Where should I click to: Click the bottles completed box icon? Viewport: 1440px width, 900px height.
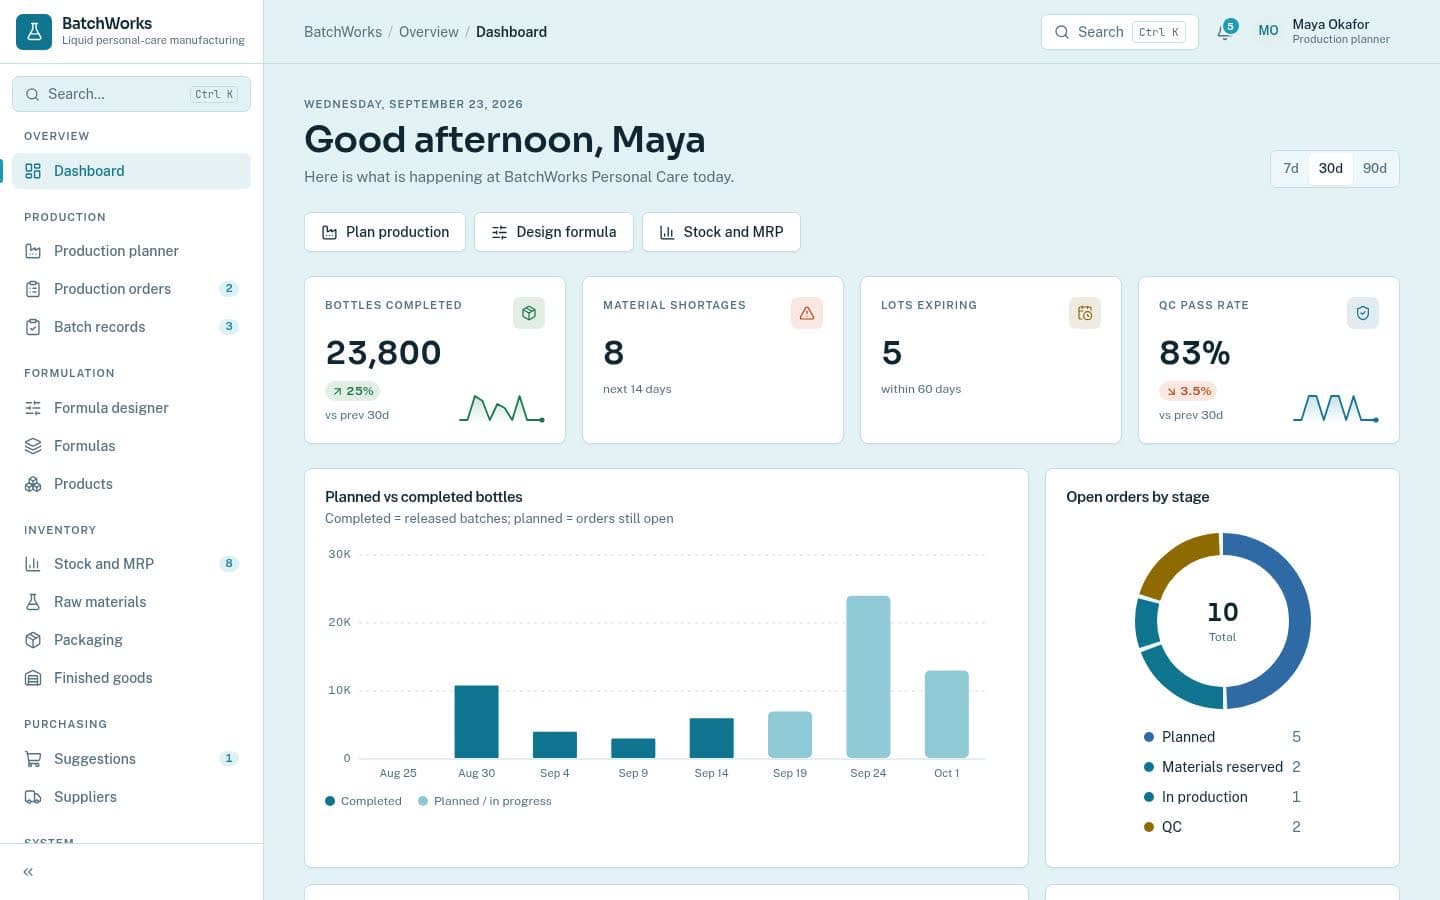tap(529, 313)
